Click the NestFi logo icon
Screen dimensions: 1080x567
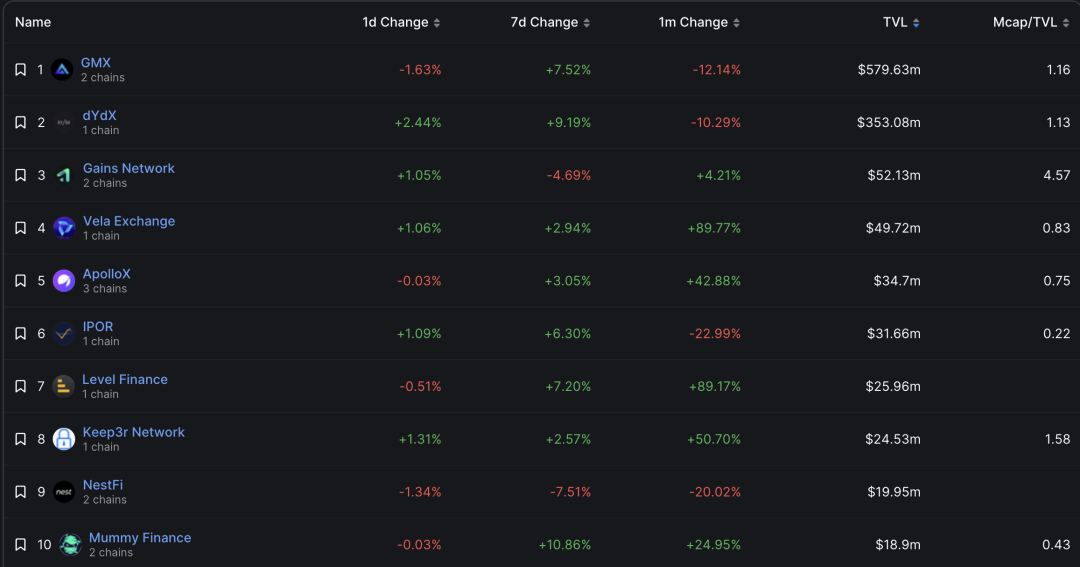pyautogui.click(x=64, y=492)
